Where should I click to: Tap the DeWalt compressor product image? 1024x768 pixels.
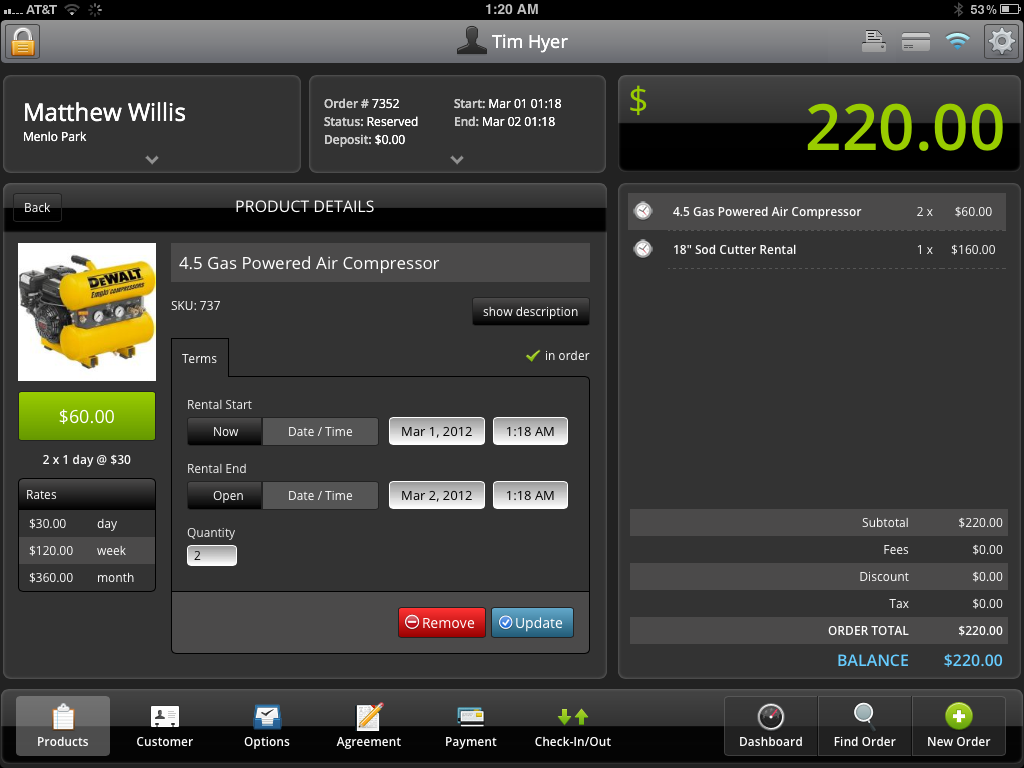87,312
